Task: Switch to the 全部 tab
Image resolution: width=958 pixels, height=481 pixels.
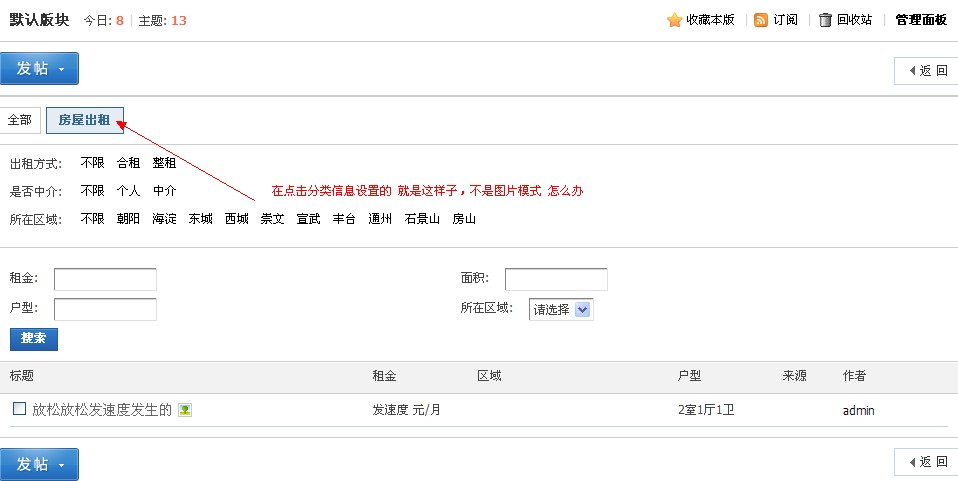Action: [20, 120]
